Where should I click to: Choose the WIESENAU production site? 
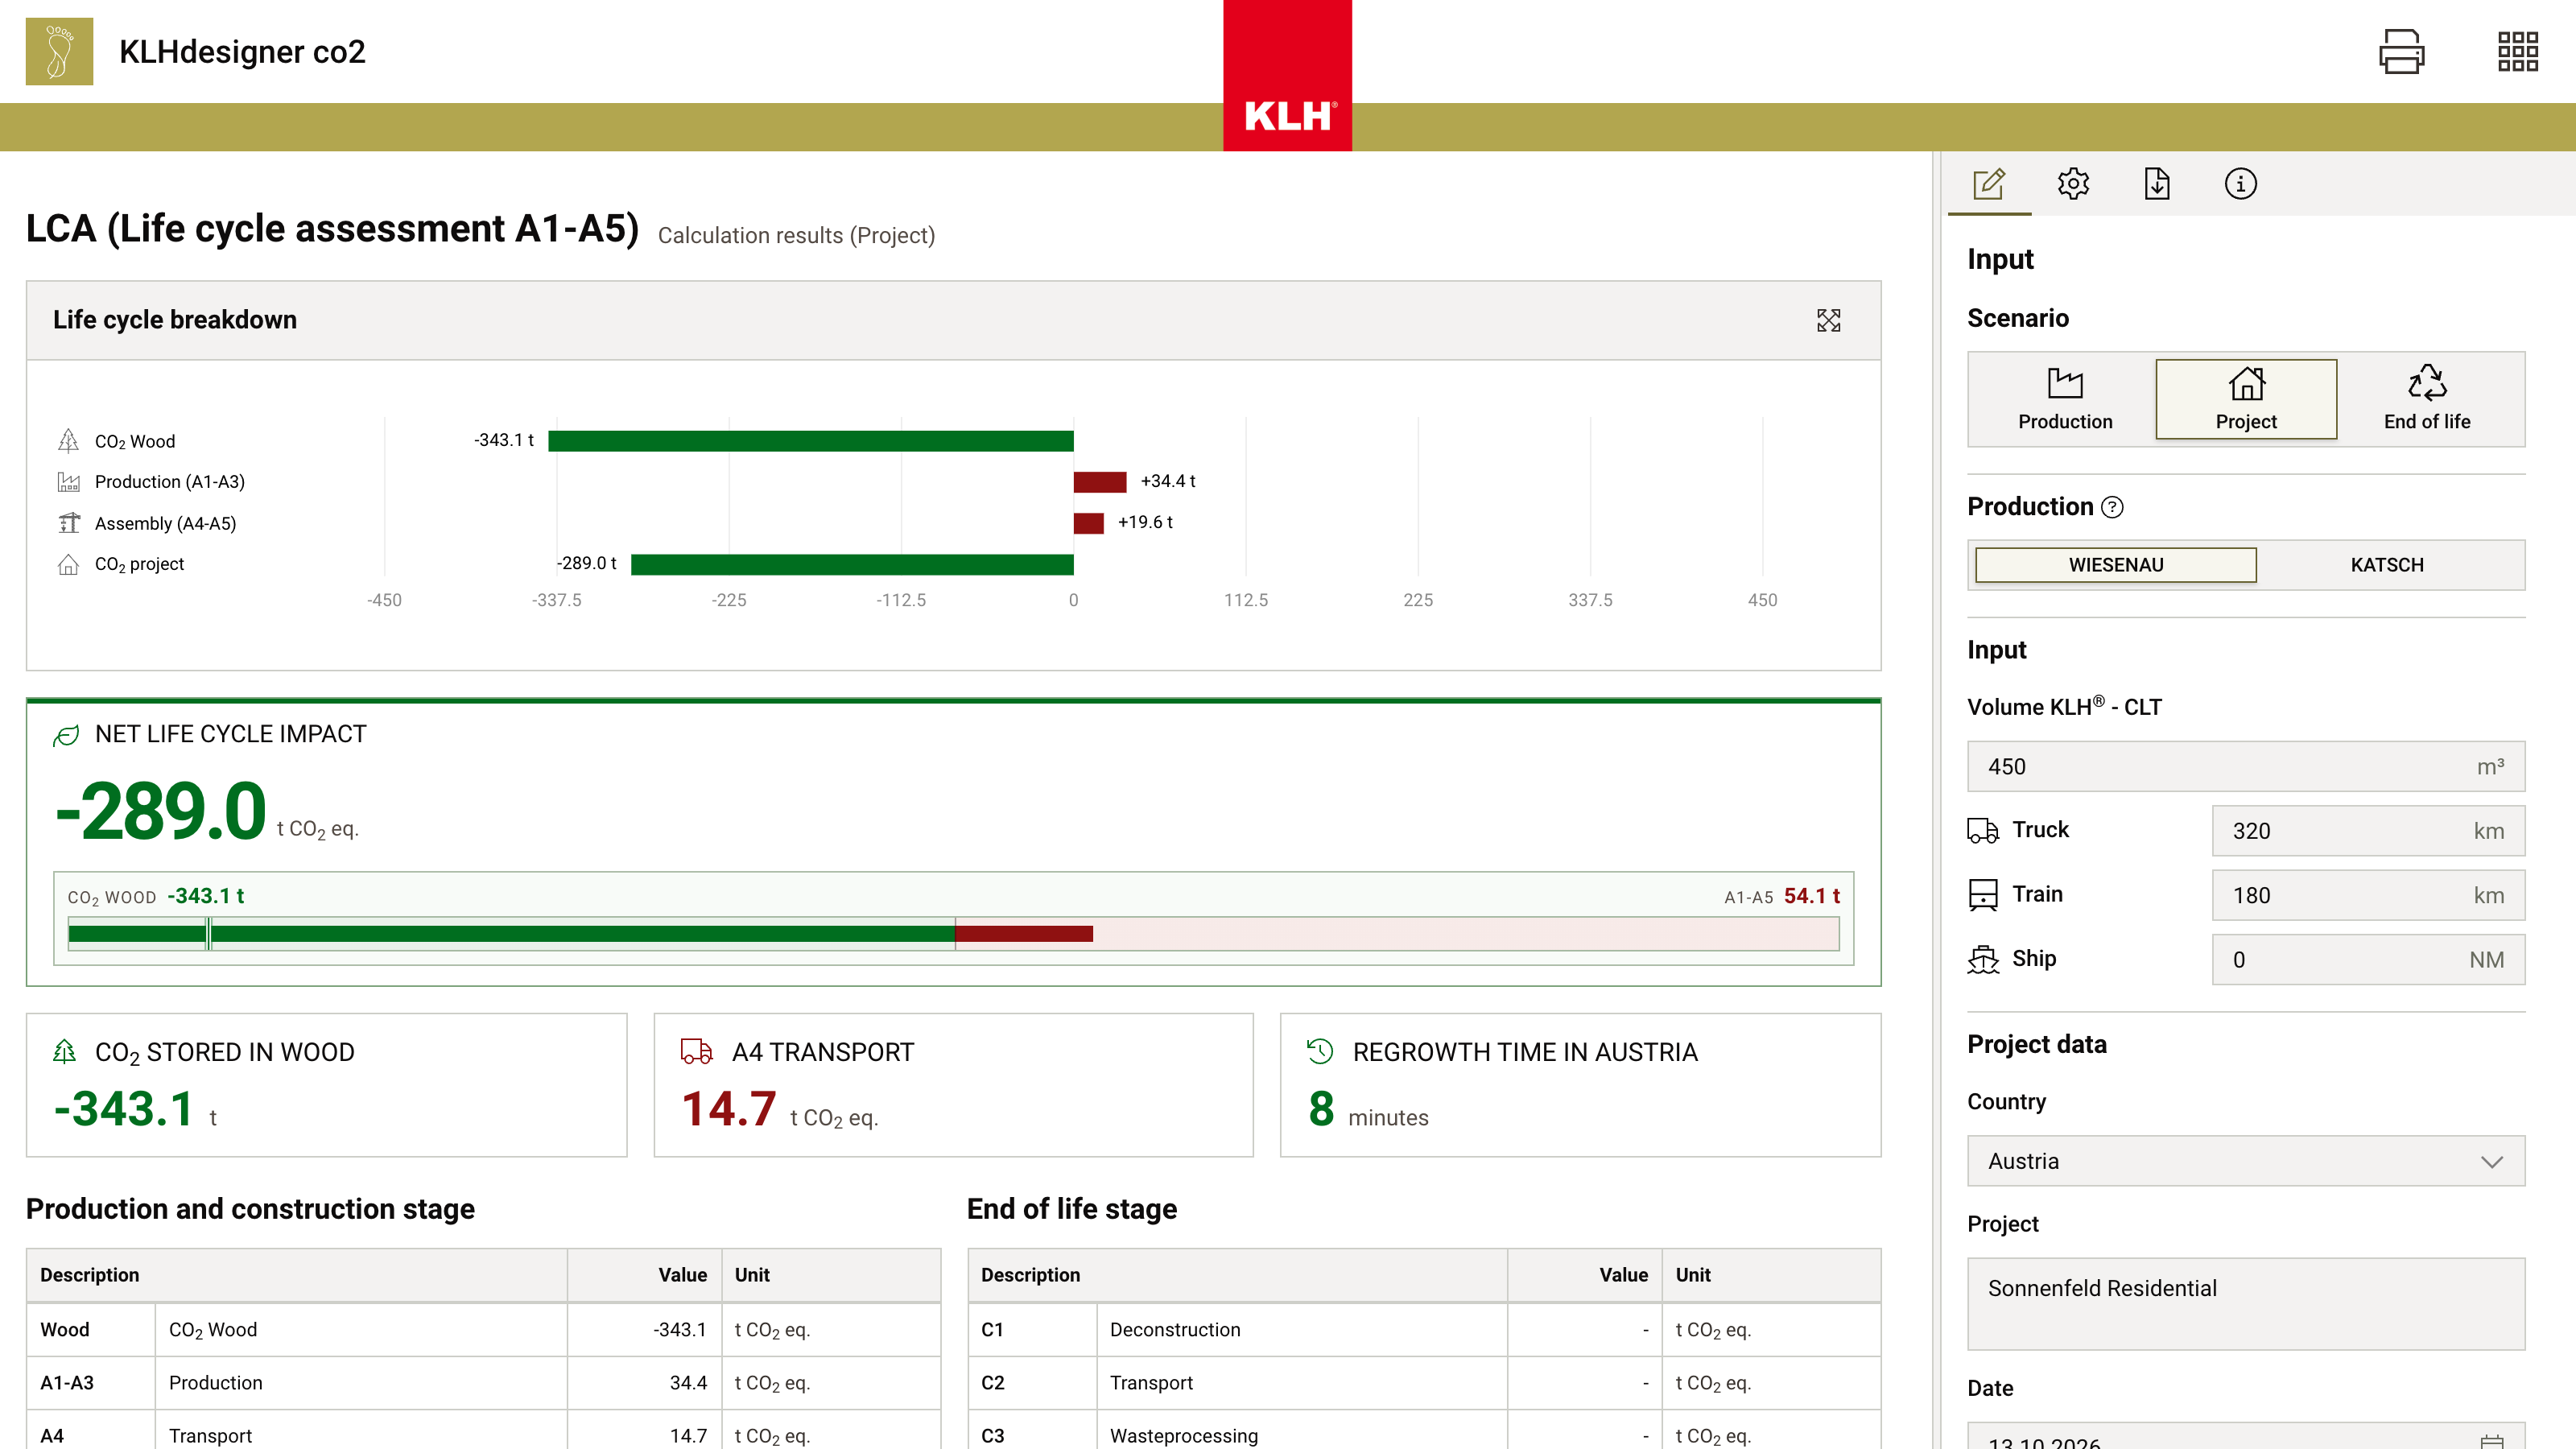(x=2116, y=565)
